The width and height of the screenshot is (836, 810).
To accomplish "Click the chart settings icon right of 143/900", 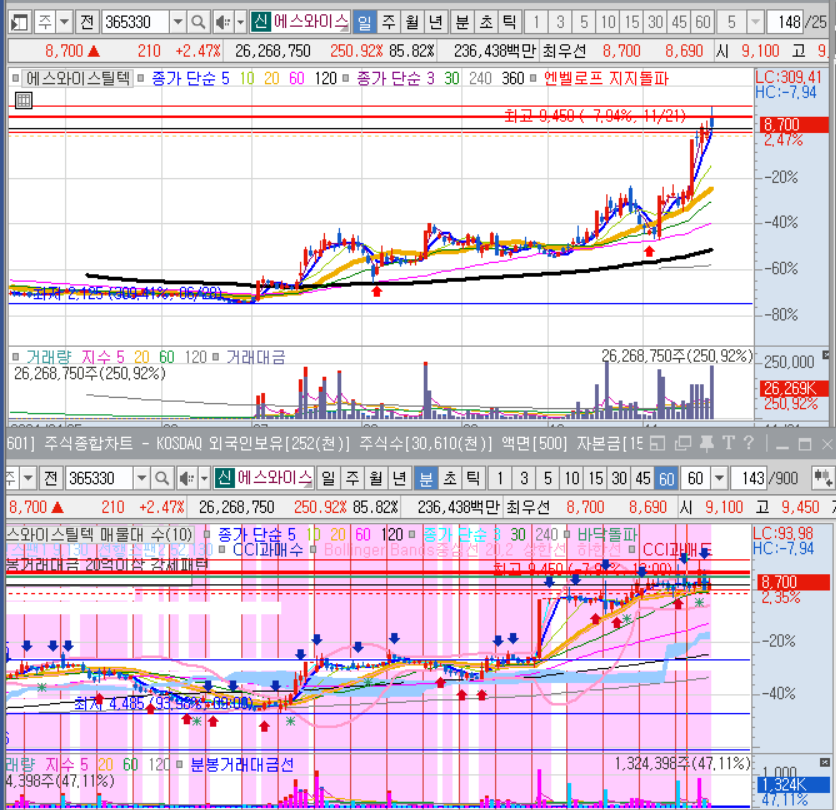I will click(822, 478).
